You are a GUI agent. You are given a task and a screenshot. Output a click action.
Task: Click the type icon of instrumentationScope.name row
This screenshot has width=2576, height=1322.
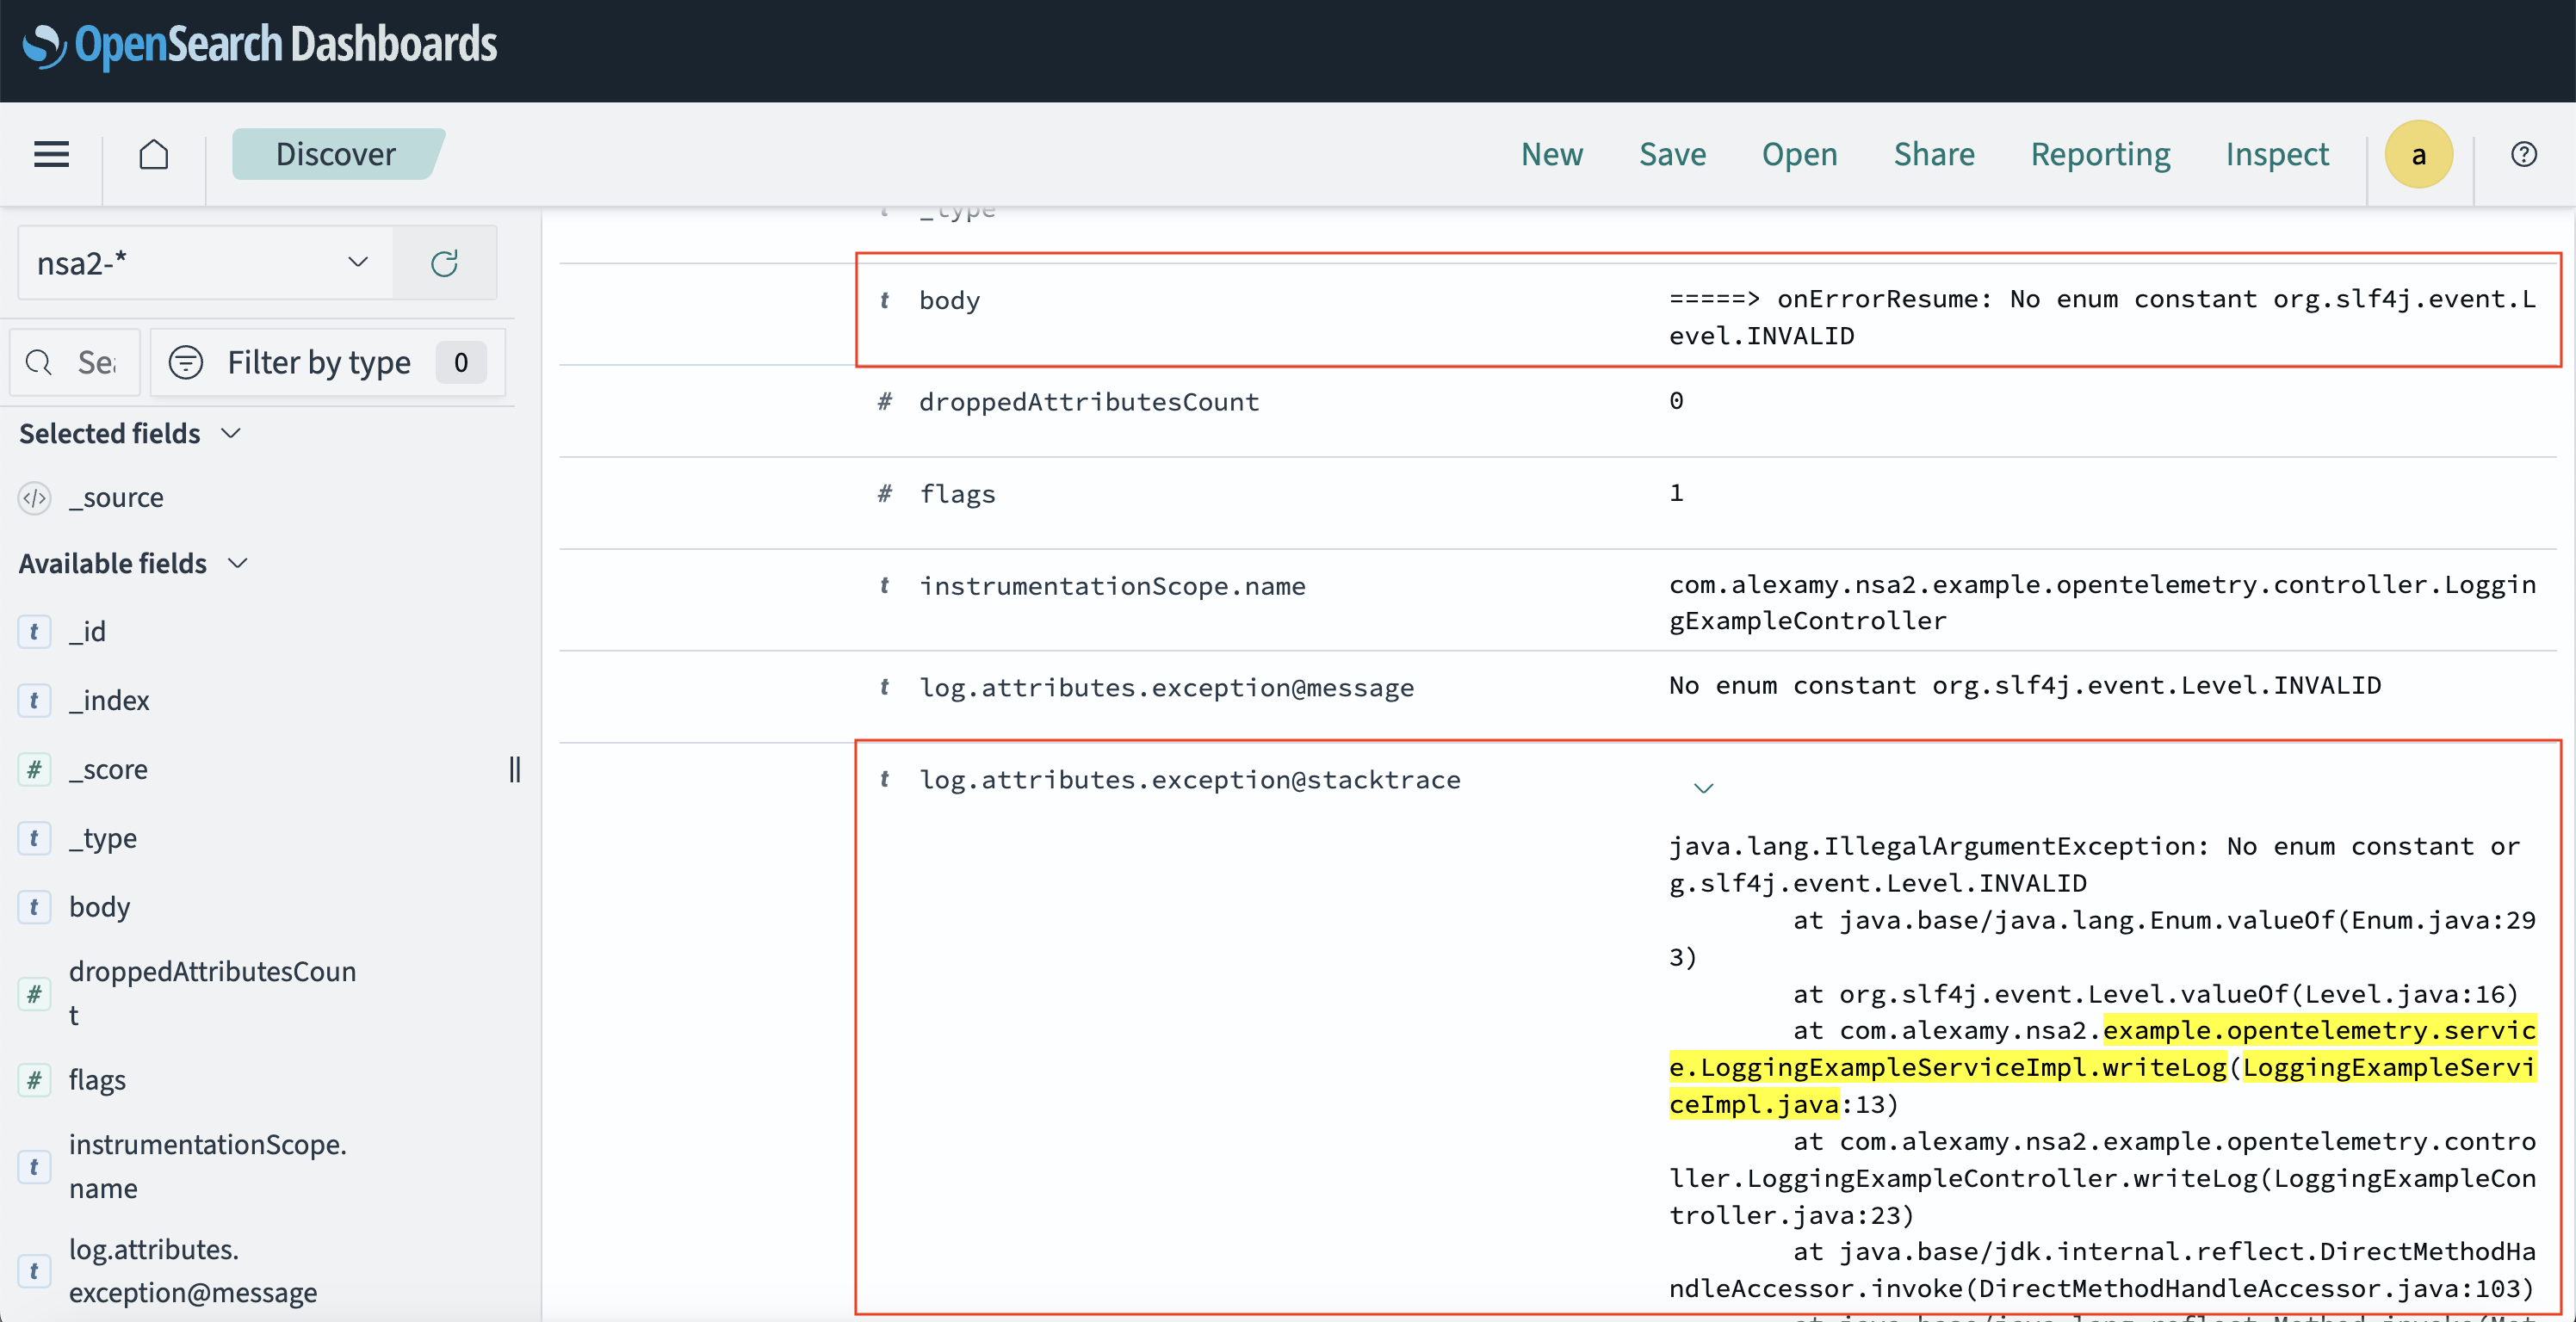884,586
